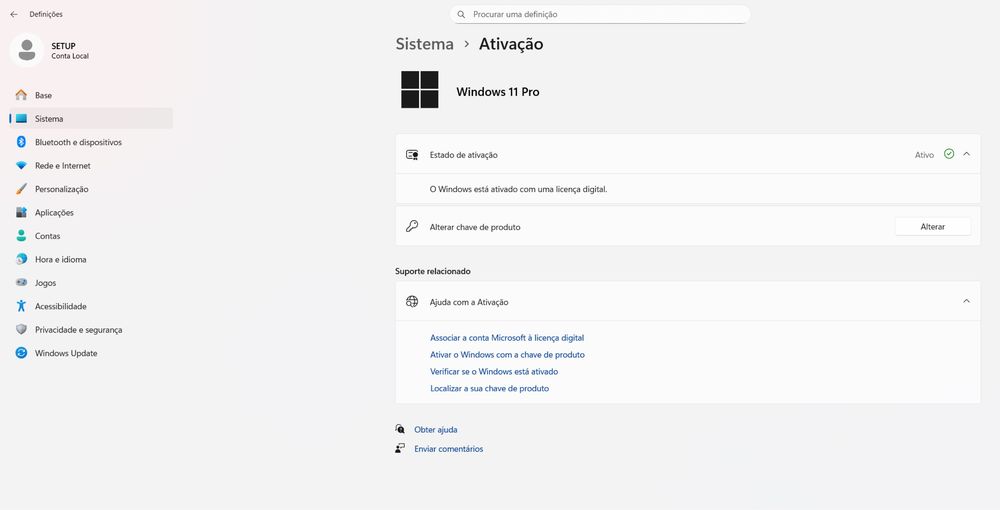Click the Enviar comentários icon
This screenshot has height=510, width=1000.
(x=400, y=449)
